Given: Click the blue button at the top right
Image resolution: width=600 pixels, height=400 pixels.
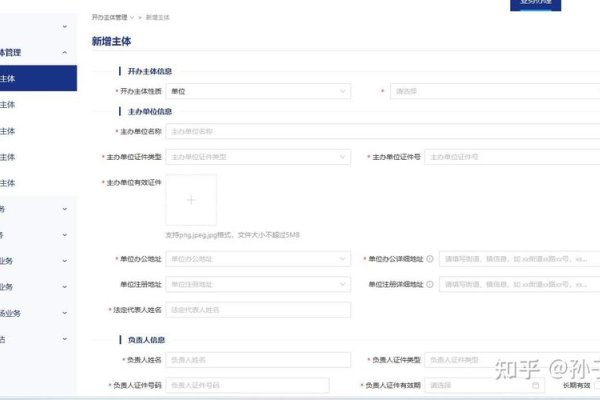Looking at the screenshot, I should pos(535,5).
